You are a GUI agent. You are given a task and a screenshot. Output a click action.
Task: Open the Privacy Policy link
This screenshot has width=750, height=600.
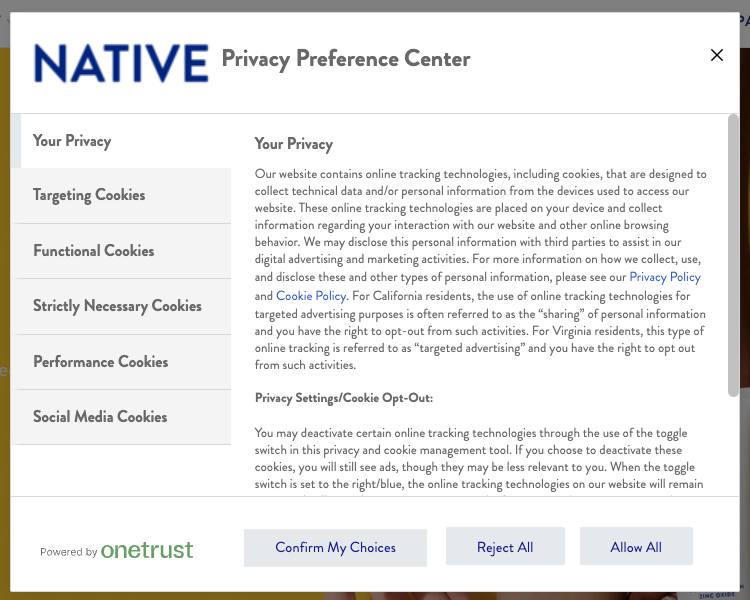tap(665, 277)
